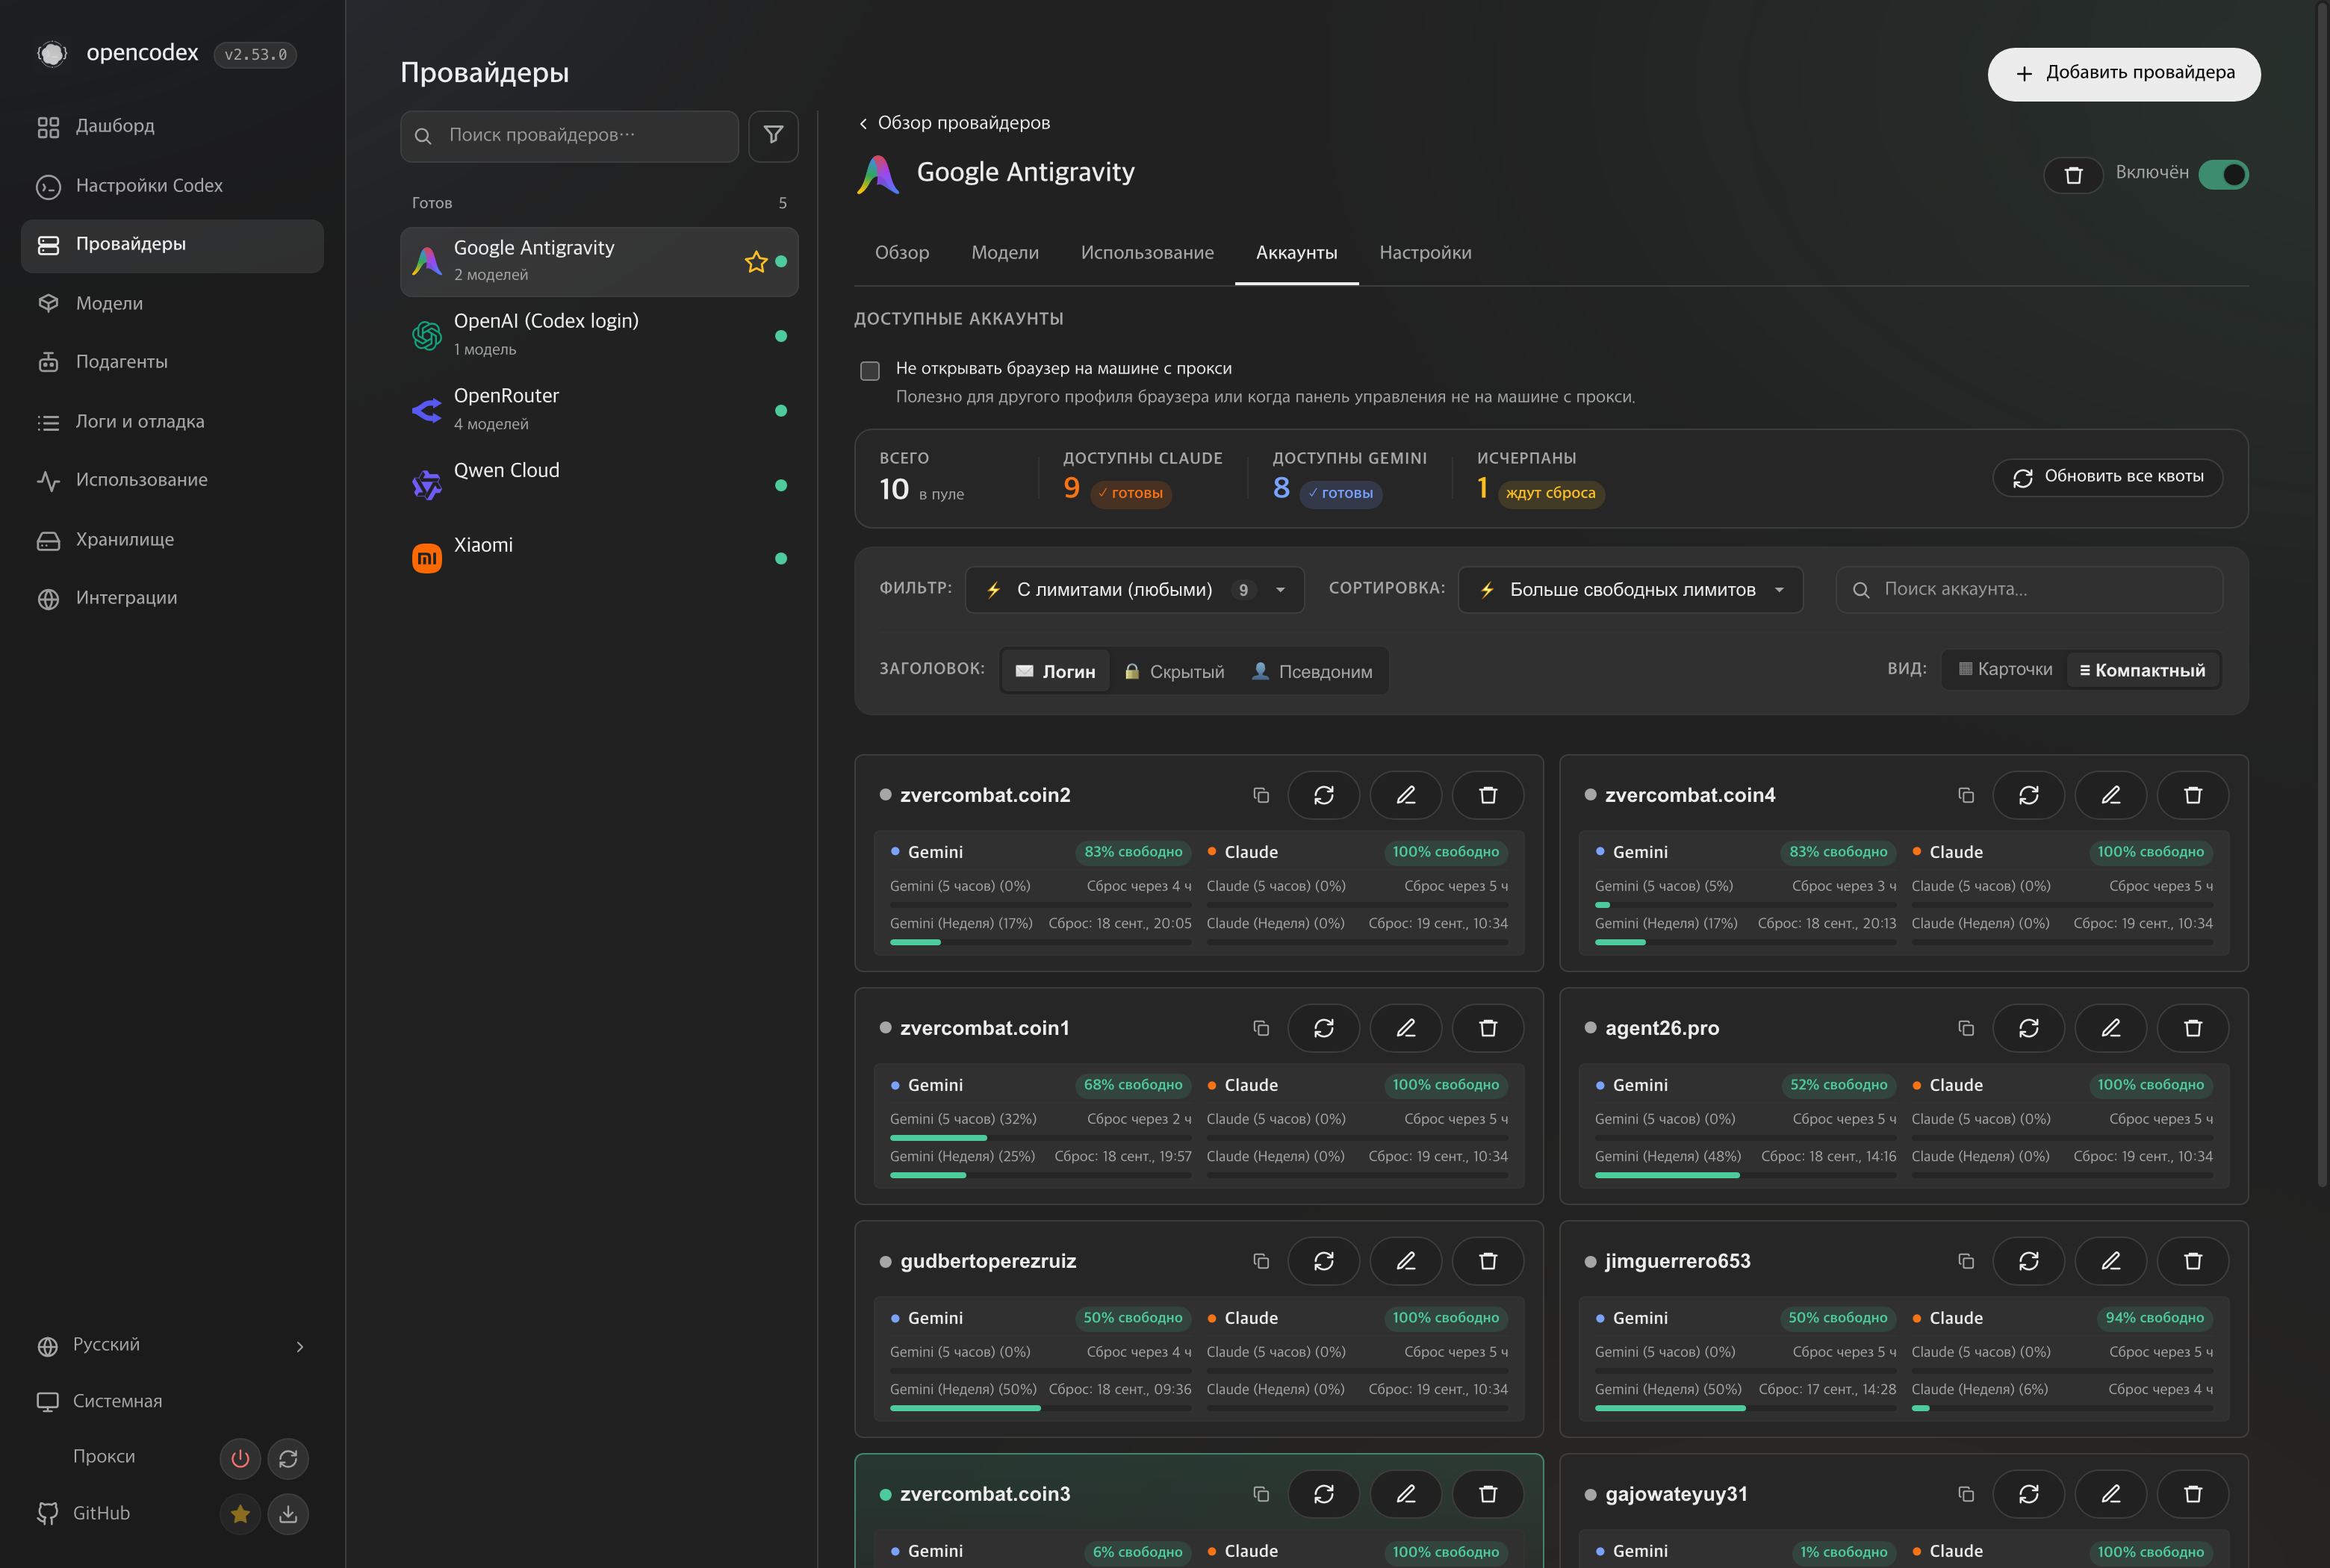Screen dimensions: 2330x1568
Task: Open the provider filter funnel icon
Action: coord(773,135)
